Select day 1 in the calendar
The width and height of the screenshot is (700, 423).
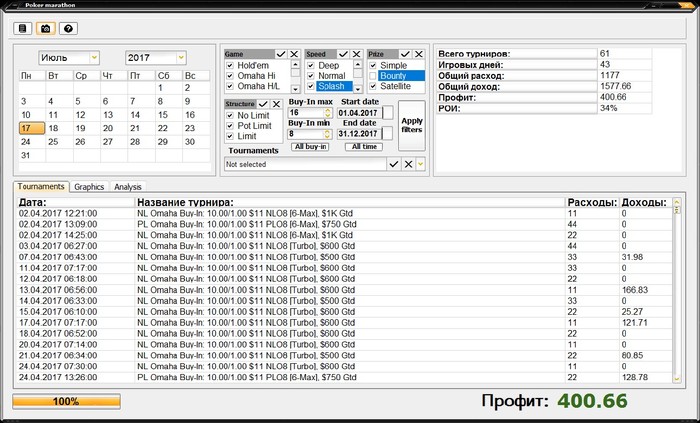[x=169, y=88]
